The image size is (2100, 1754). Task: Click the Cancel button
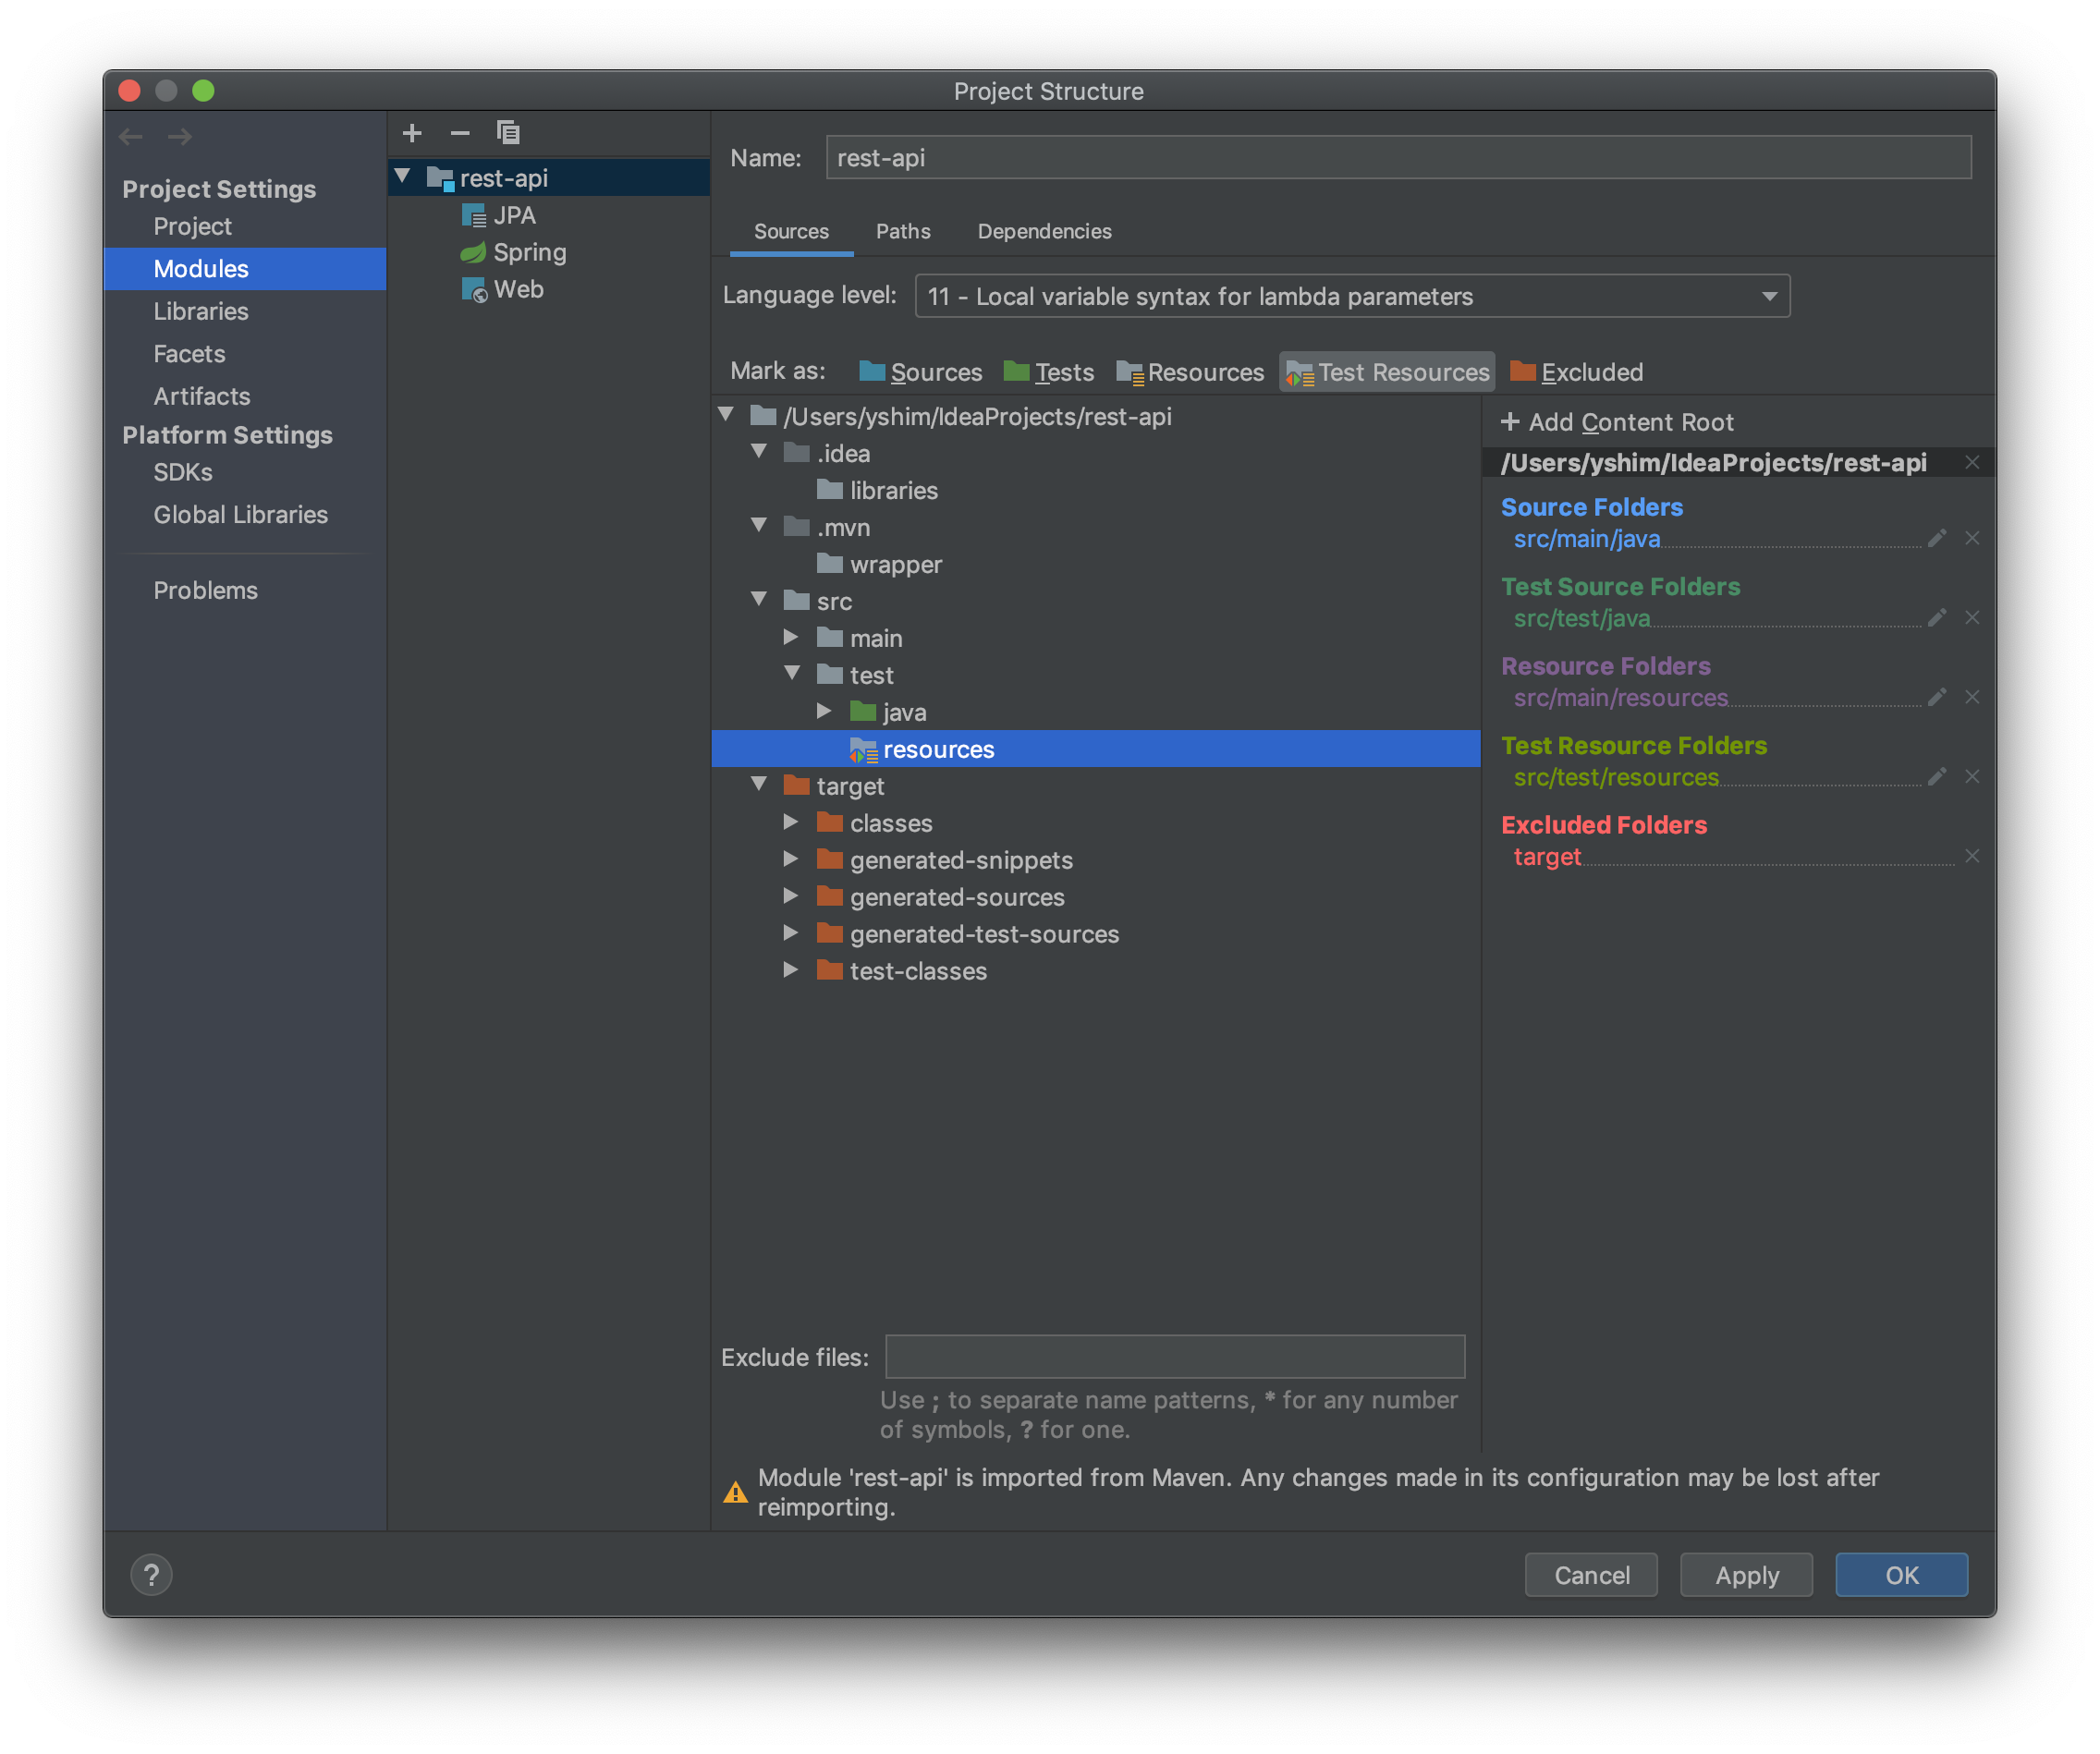pyautogui.click(x=1591, y=1575)
